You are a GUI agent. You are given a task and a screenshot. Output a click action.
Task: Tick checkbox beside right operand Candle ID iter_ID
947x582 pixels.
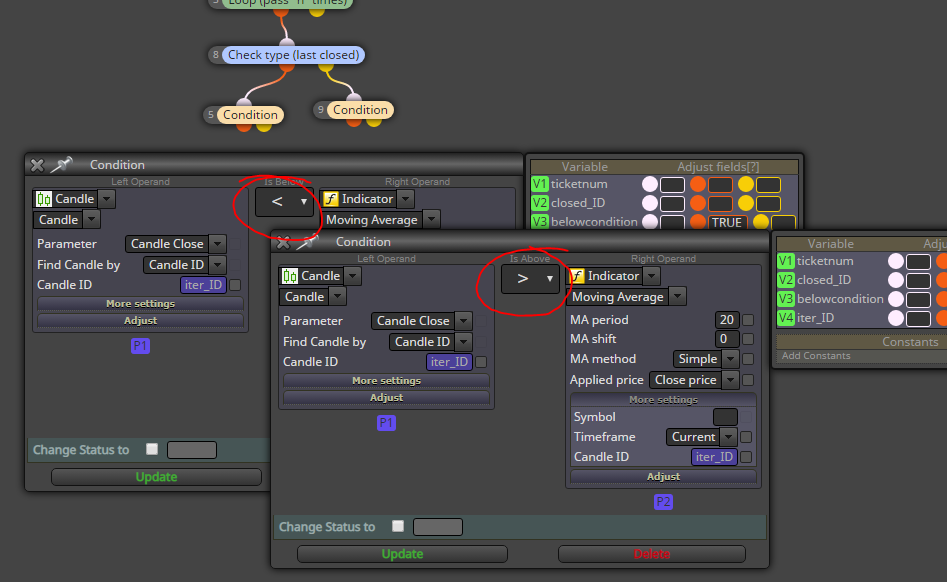746,457
